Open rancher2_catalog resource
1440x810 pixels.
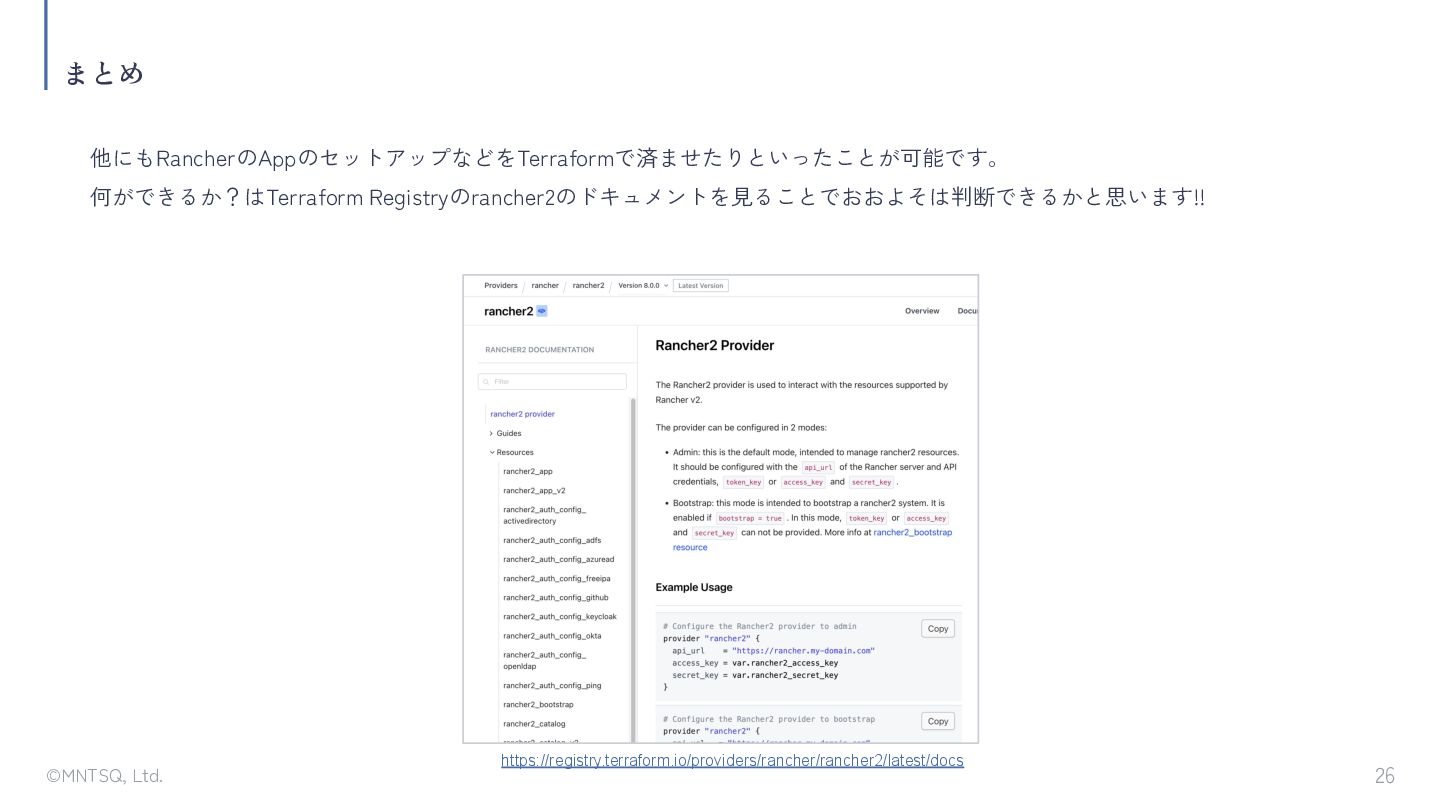534,724
